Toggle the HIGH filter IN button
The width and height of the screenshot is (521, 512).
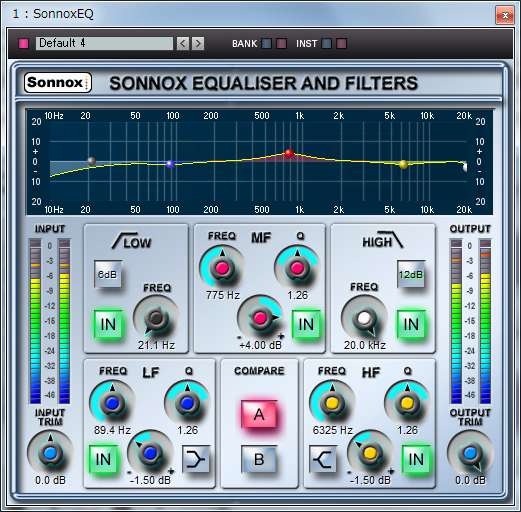(411, 324)
